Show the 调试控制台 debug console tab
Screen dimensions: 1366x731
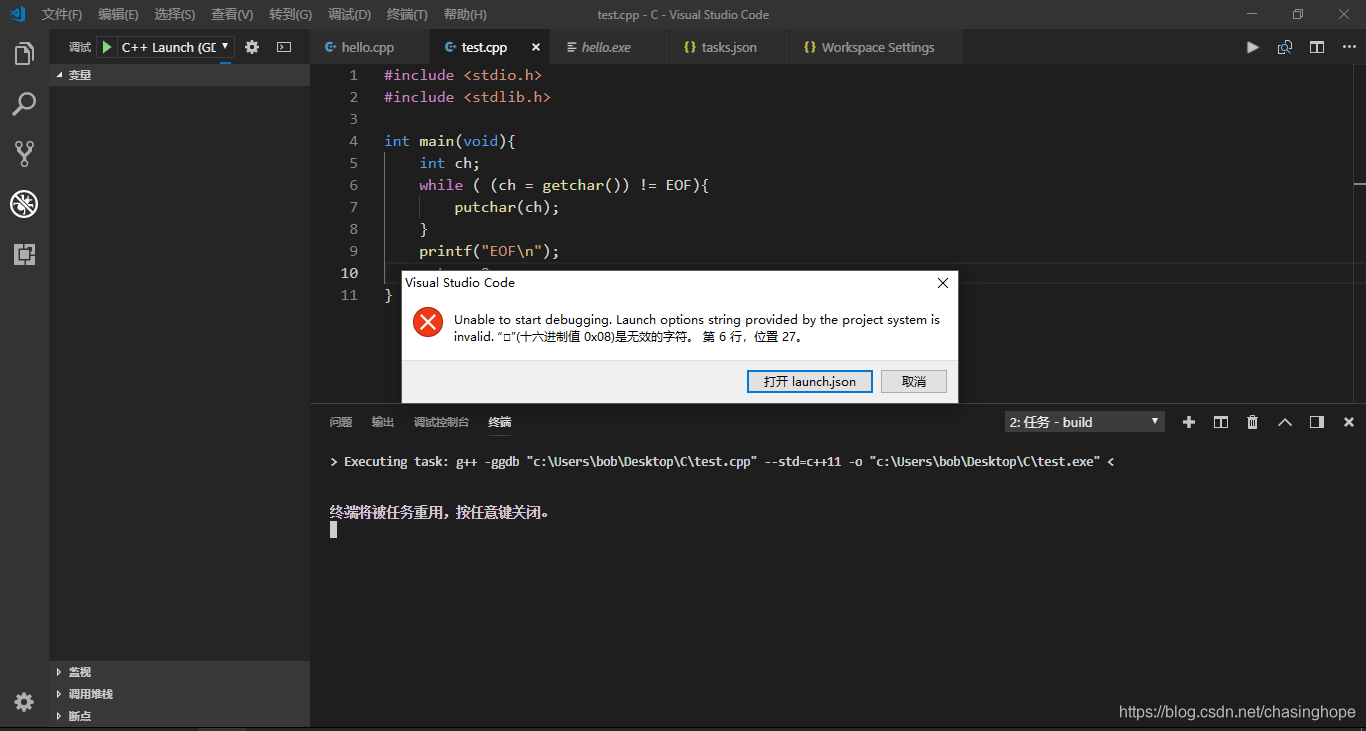click(x=441, y=422)
